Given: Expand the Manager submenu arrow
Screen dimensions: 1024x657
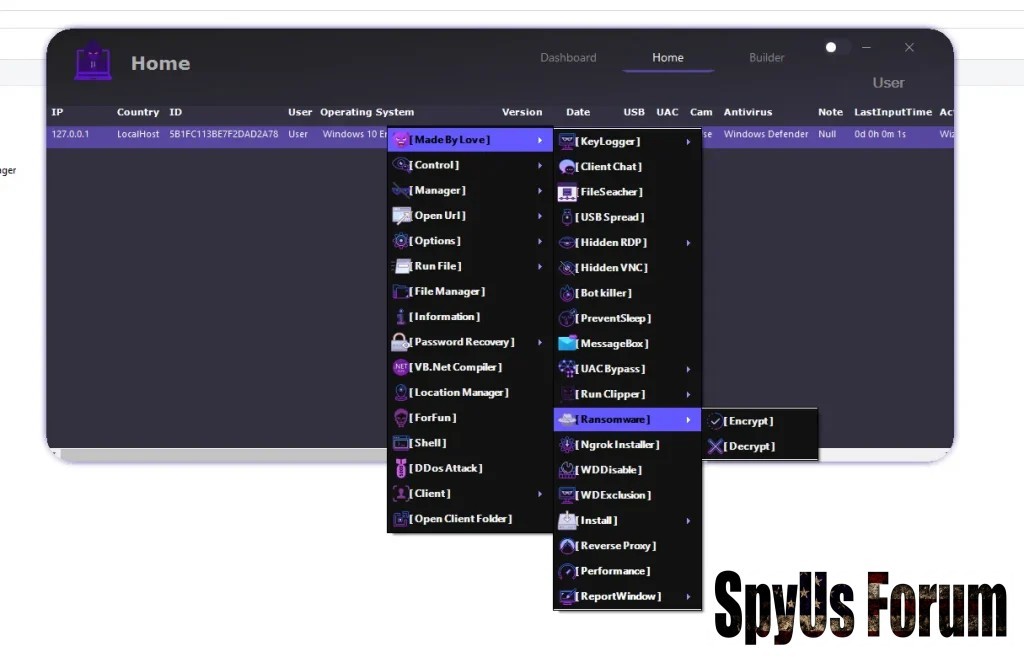Looking at the screenshot, I should 540,191.
